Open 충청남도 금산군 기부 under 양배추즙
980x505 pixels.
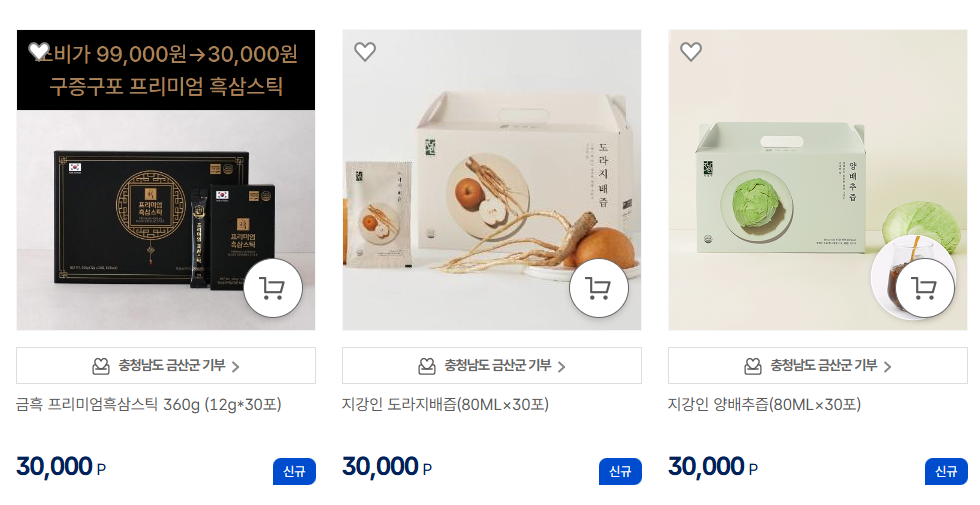[x=818, y=366]
